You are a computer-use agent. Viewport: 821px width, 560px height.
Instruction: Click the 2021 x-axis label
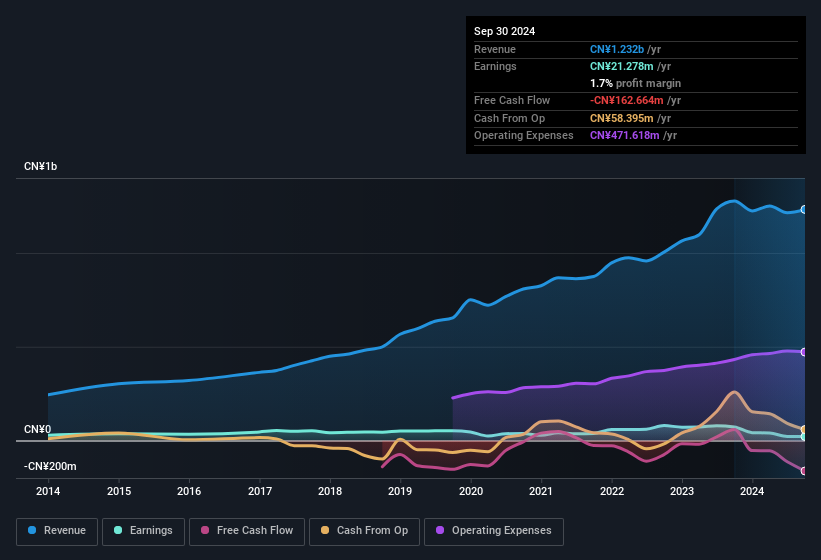541,491
